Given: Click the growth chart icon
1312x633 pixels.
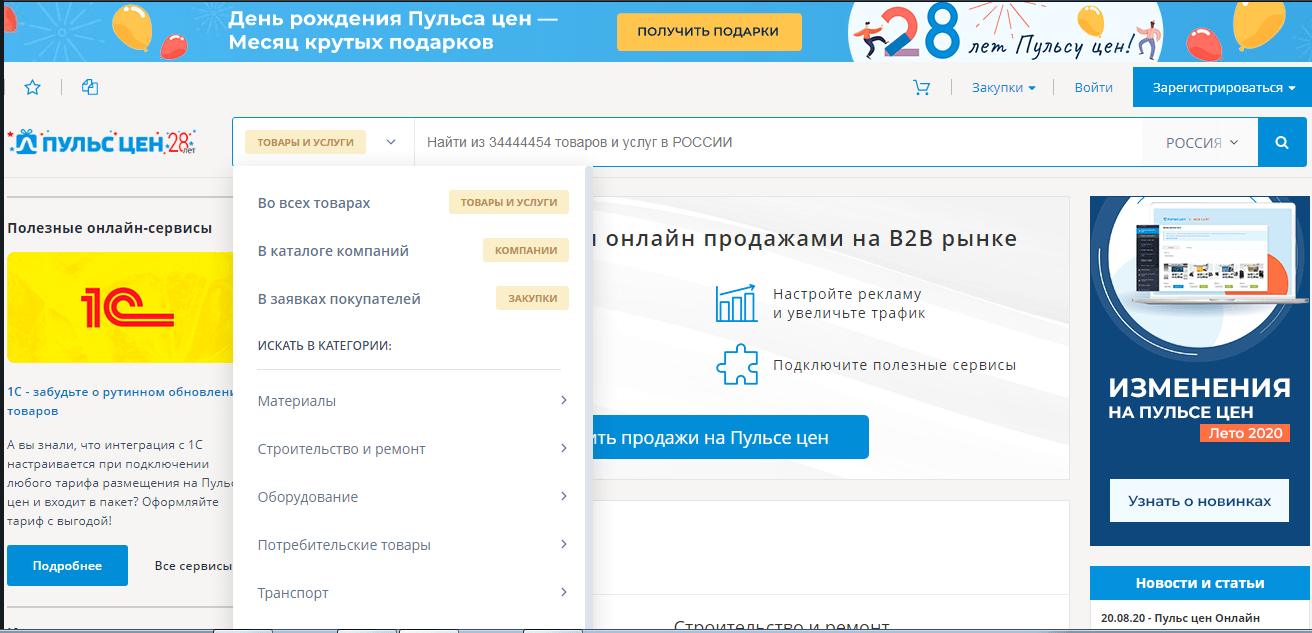Looking at the screenshot, I should [736, 303].
